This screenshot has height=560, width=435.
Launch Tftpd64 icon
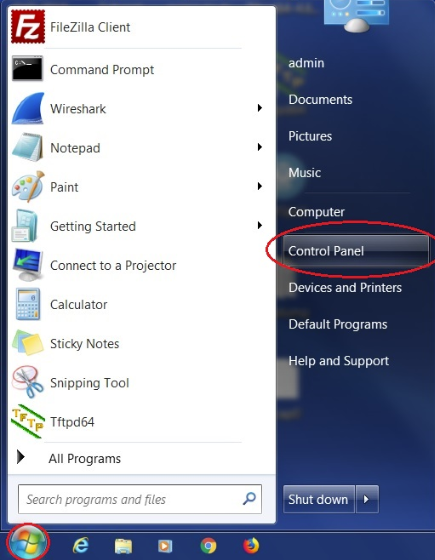pyautogui.click(x=28, y=421)
